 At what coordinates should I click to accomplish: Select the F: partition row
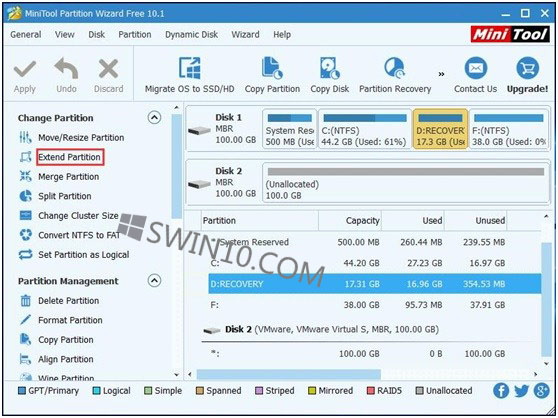(374, 305)
